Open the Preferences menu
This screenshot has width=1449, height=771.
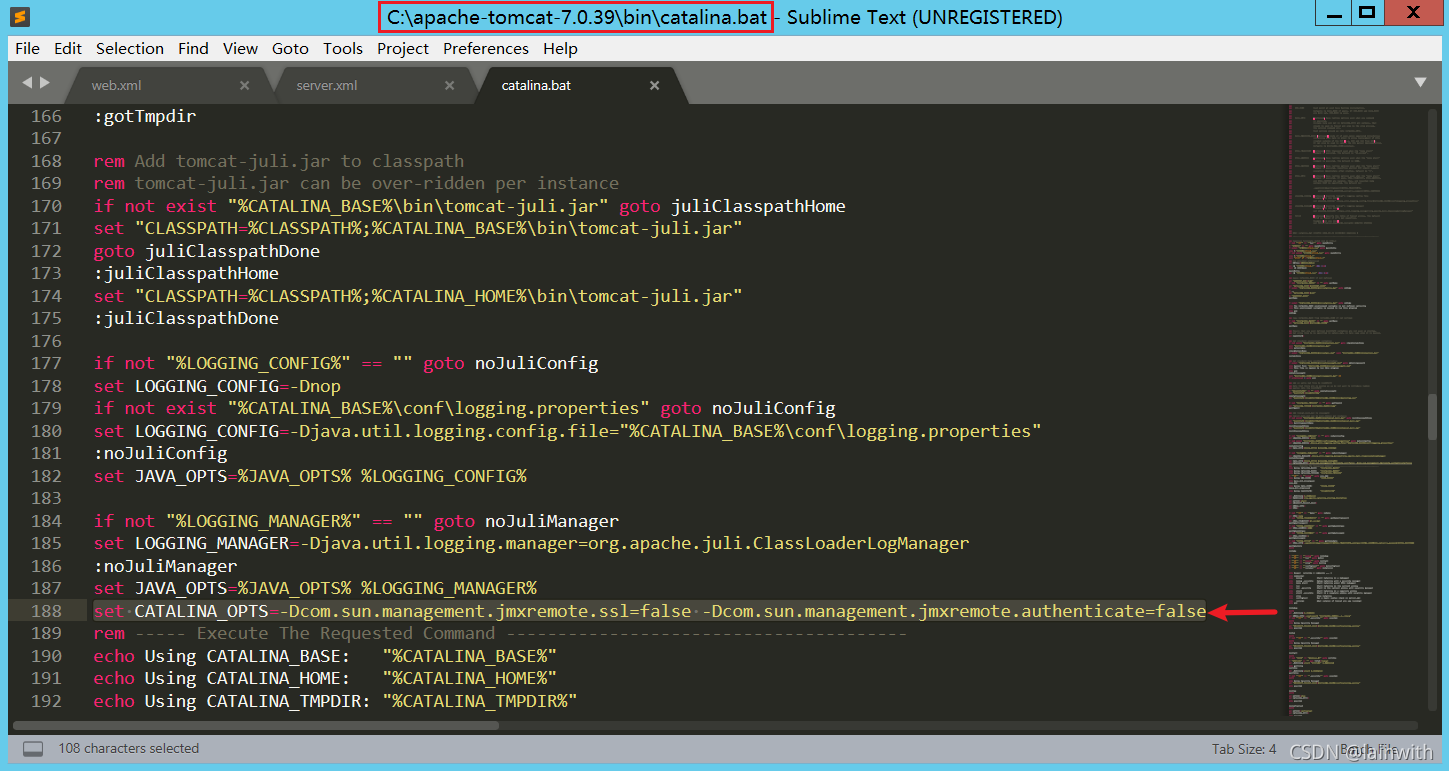pyautogui.click(x=486, y=48)
